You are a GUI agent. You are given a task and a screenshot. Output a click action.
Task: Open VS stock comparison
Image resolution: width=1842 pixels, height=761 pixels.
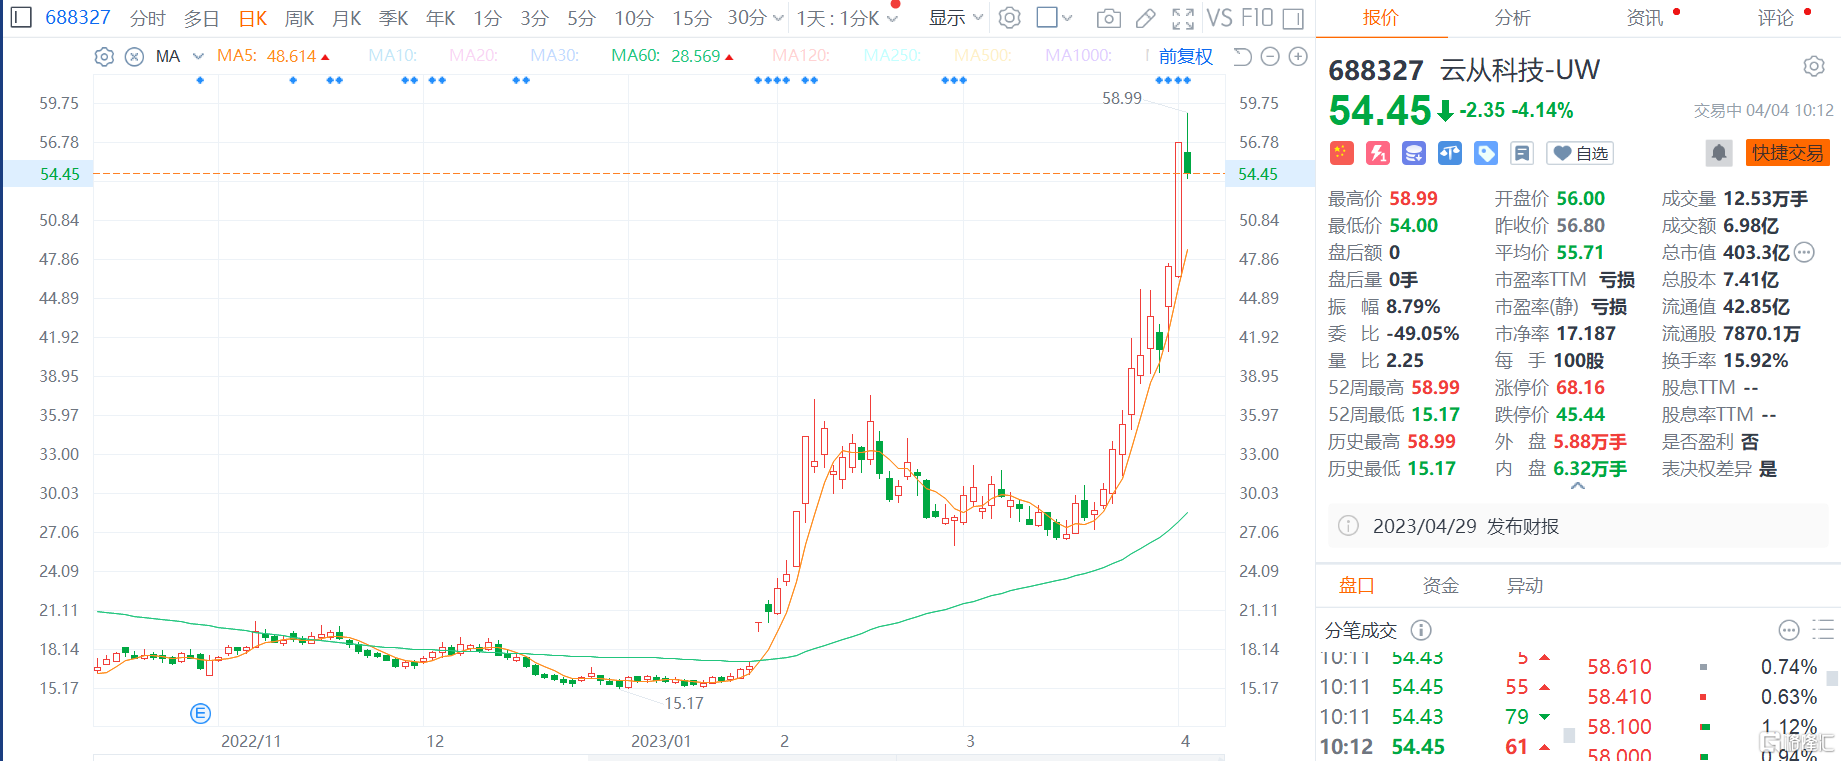click(1219, 18)
